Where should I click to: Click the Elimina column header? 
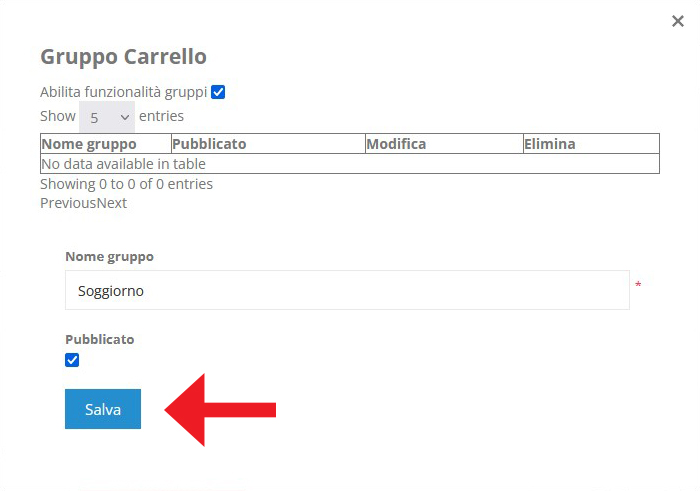[x=591, y=144]
